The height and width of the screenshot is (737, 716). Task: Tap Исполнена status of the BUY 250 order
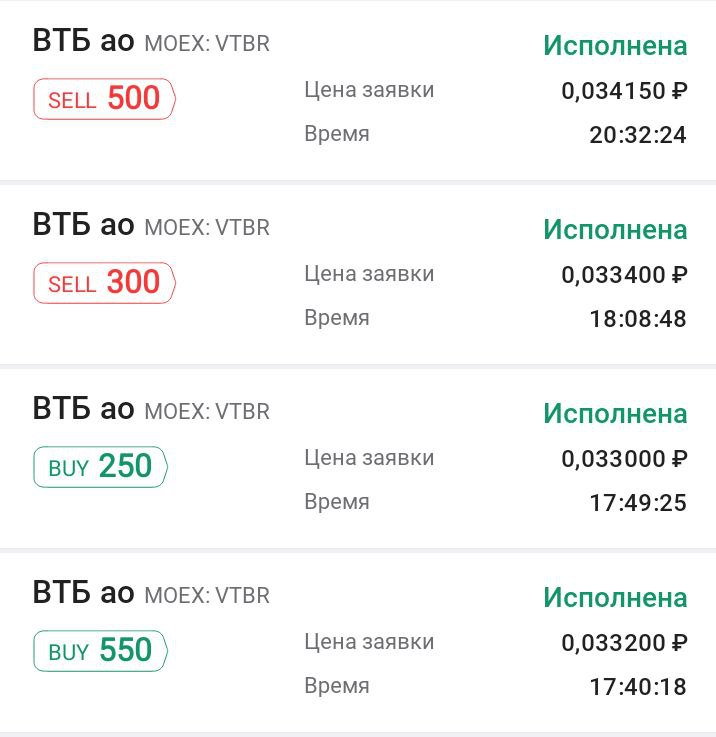click(615, 414)
